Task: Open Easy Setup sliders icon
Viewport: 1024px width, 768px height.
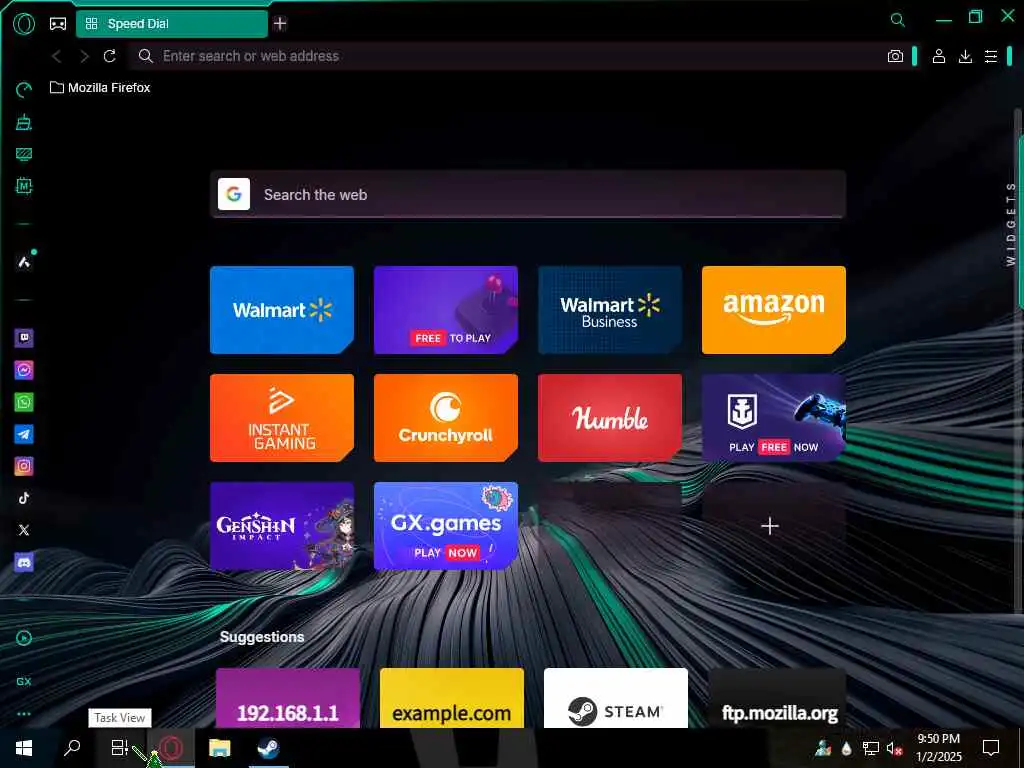Action: (991, 56)
